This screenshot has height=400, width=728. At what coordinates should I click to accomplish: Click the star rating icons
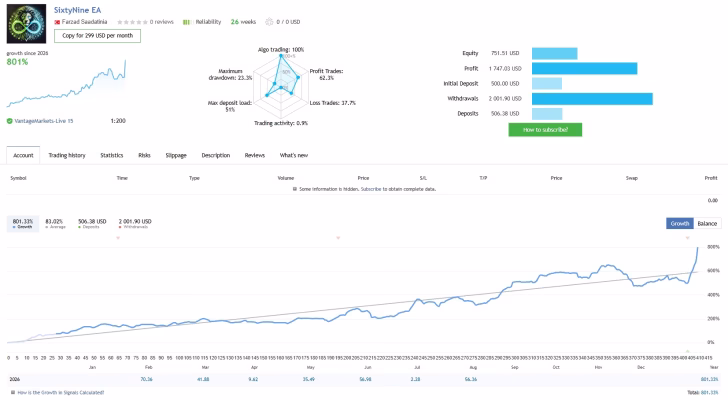tap(132, 22)
